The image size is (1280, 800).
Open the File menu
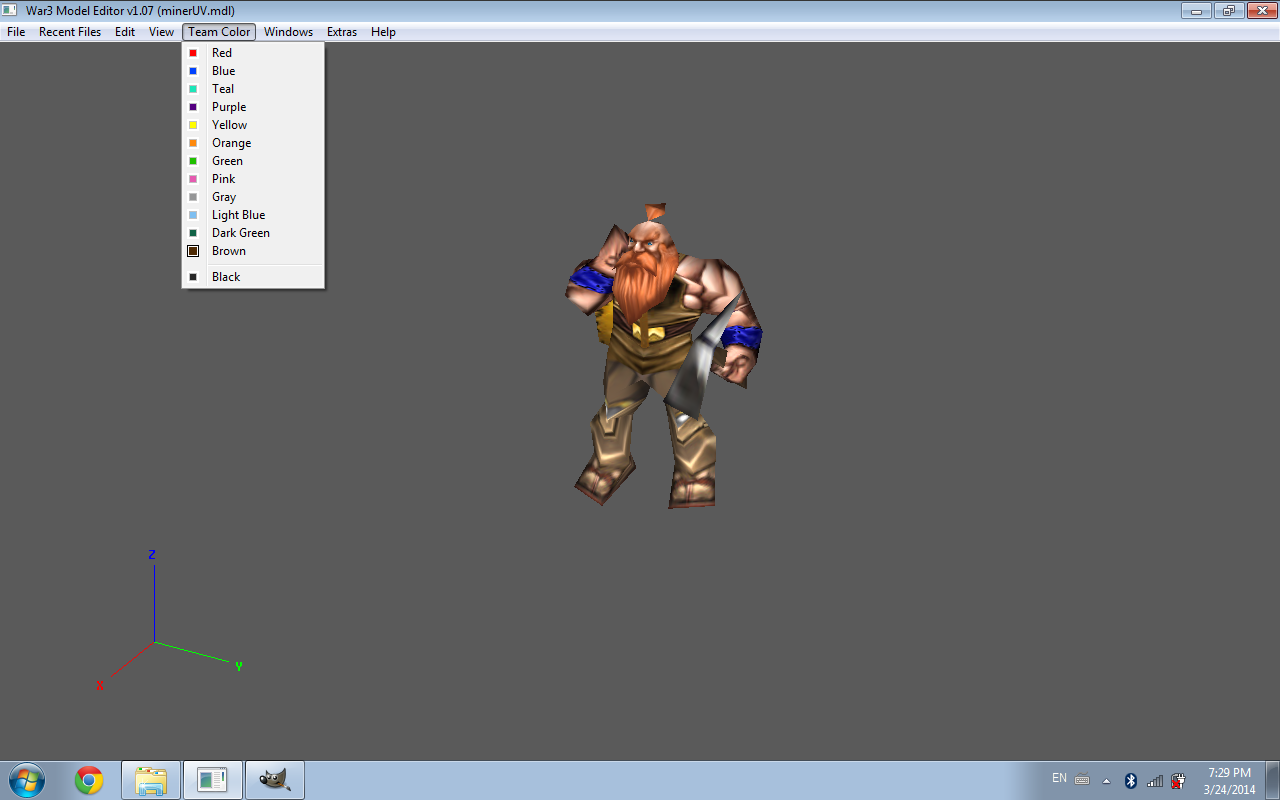16,32
